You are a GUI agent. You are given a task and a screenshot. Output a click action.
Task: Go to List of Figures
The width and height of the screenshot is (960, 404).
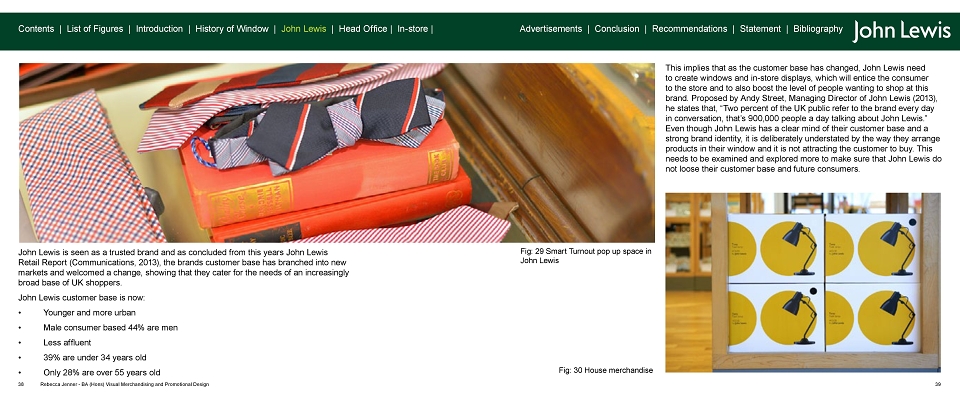[x=95, y=29]
